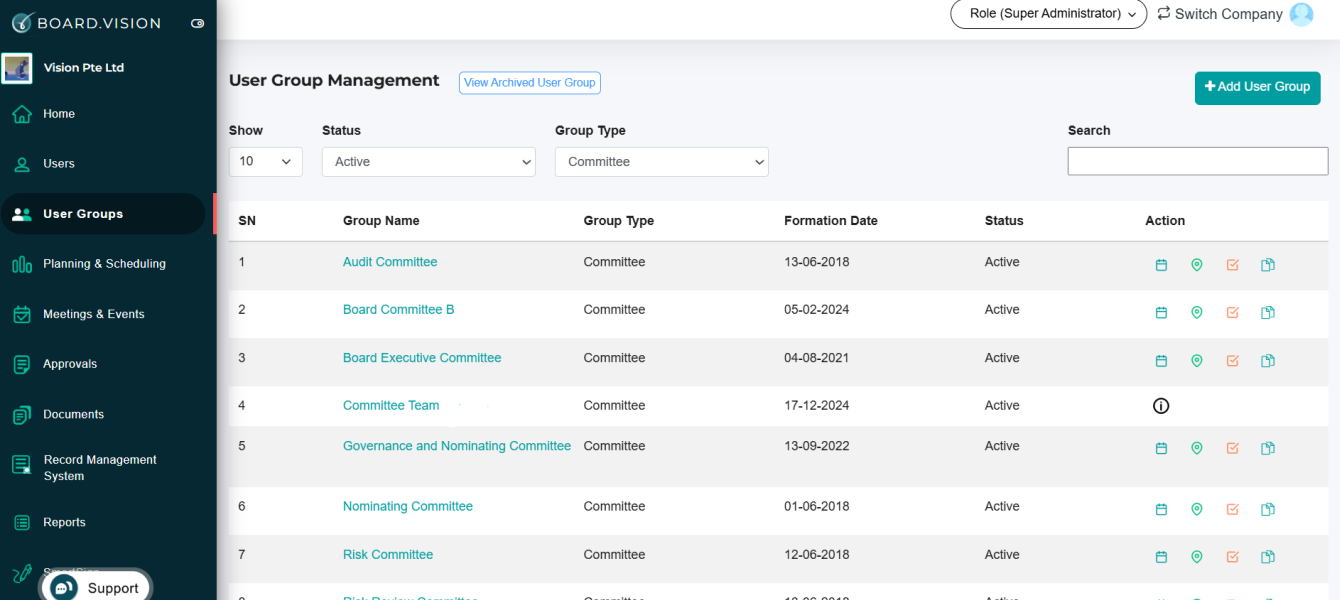1340x600 pixels.
Task: Click the documents copy icon for Board Executive Committee
Action: [1268, 361]
